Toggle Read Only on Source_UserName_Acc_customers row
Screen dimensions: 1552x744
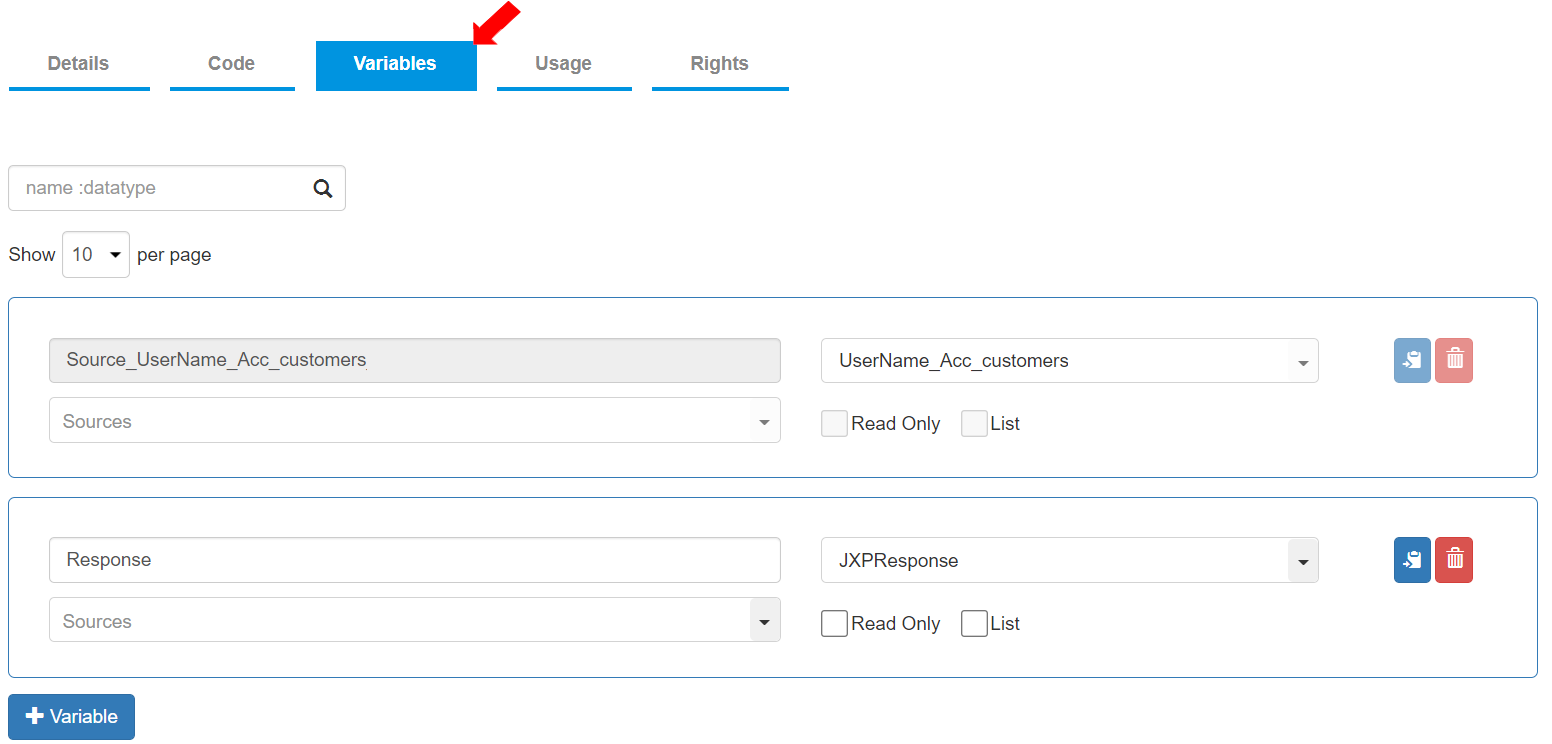pos(834,424)
